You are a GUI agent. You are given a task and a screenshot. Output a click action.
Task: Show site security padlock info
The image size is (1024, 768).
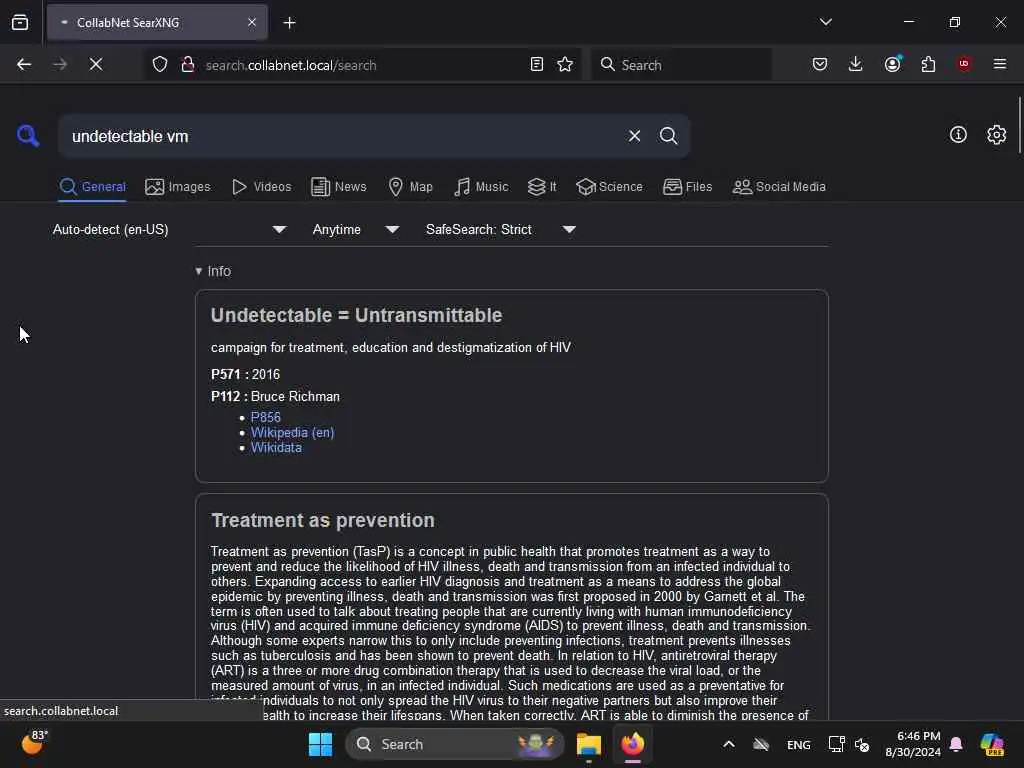(187, 64)
